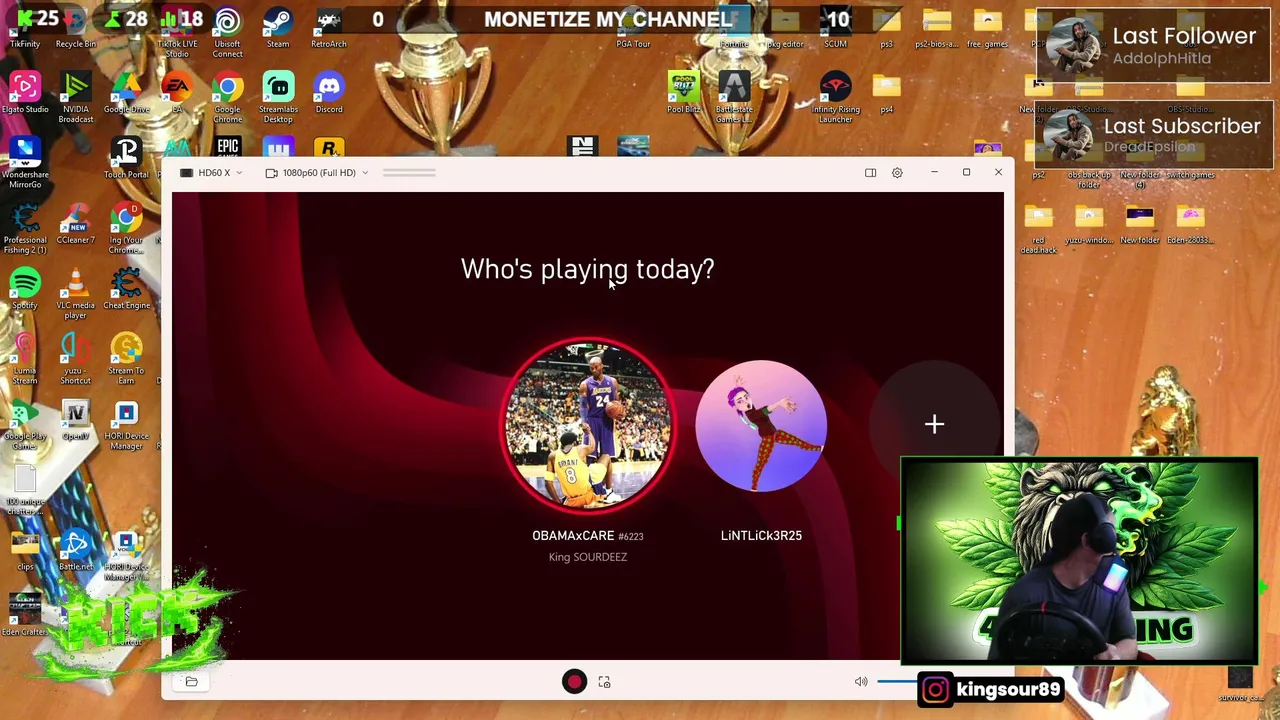Open Cheat Engine shortcut

tap(126, 289)
